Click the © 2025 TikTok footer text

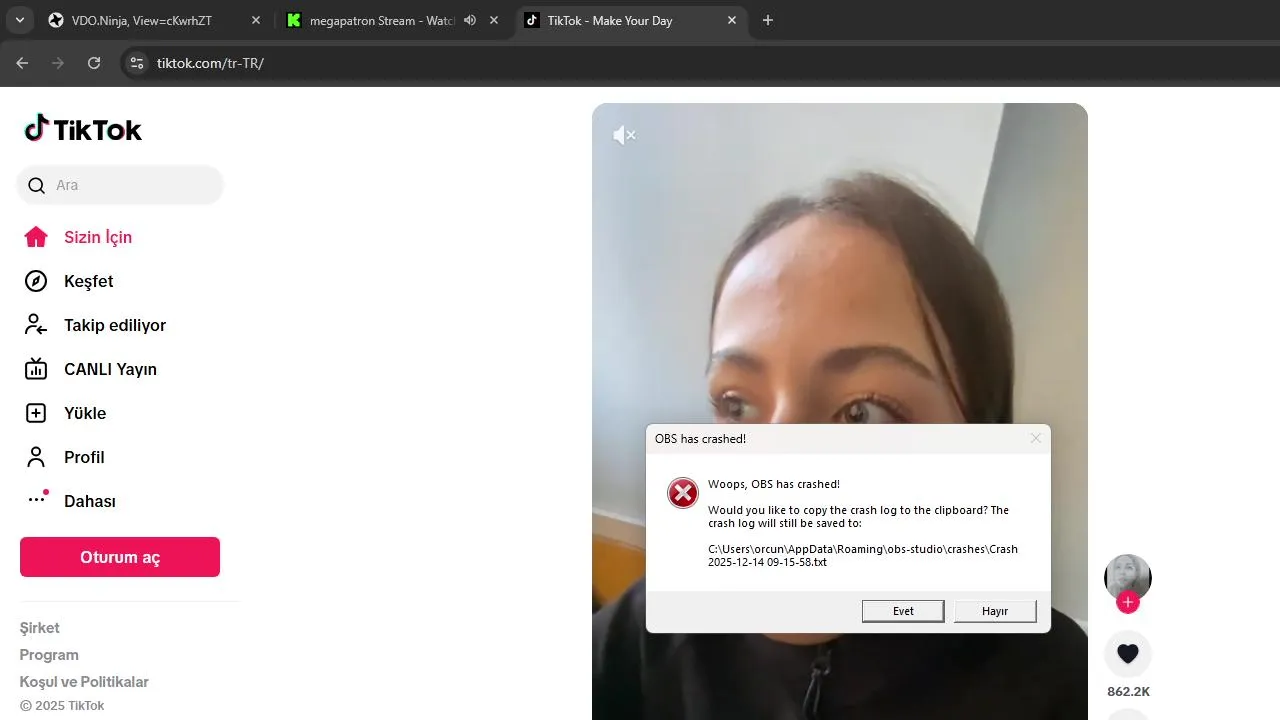tap(62, 706)
